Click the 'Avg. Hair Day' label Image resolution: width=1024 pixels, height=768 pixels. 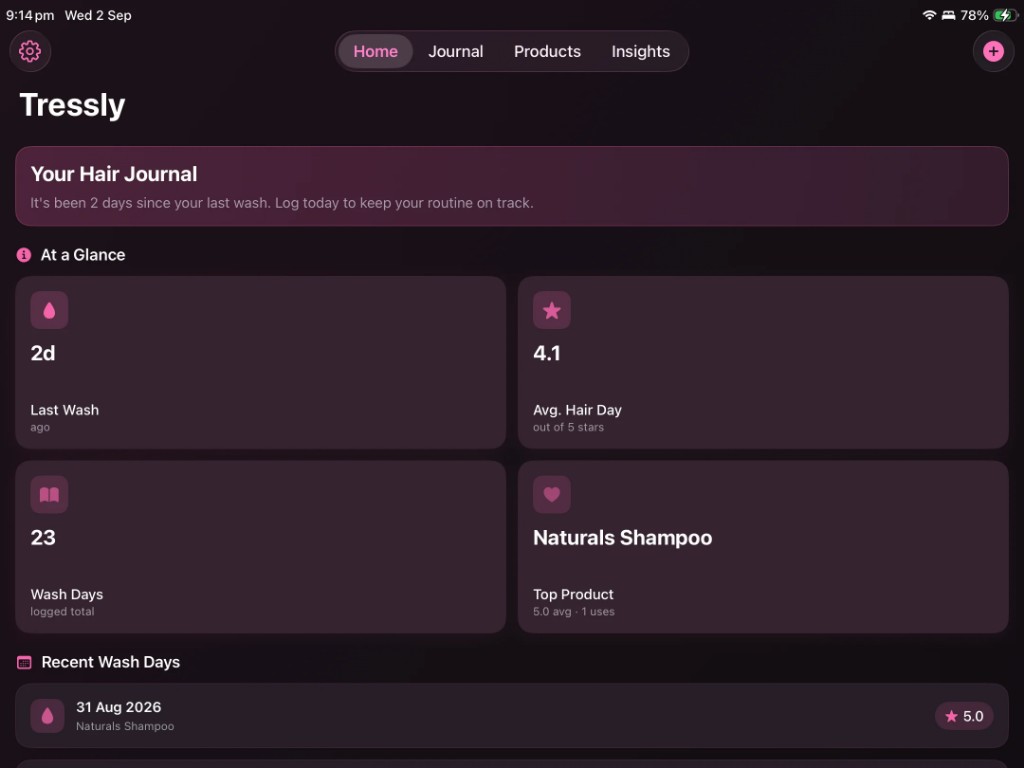[577, 410]
